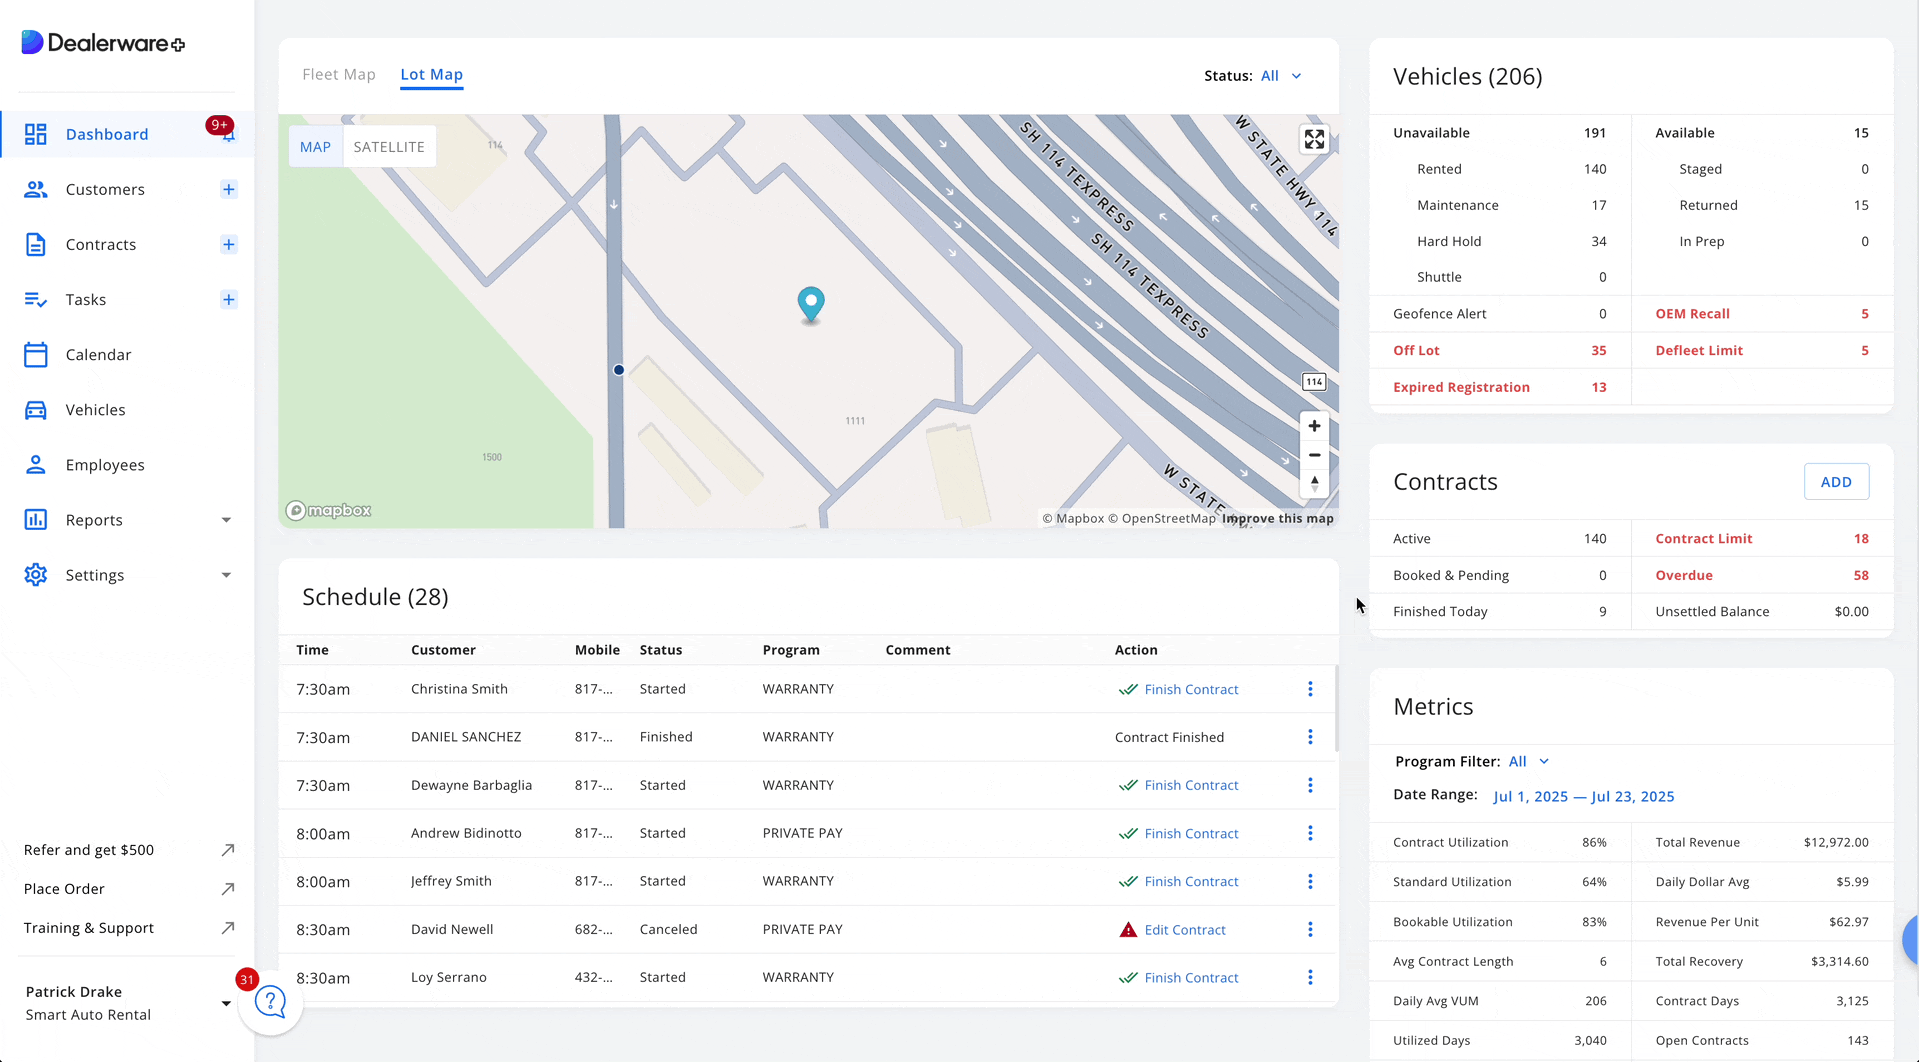Open the date range Jul 1 – Jul 23 picker

pos(1583,796)
